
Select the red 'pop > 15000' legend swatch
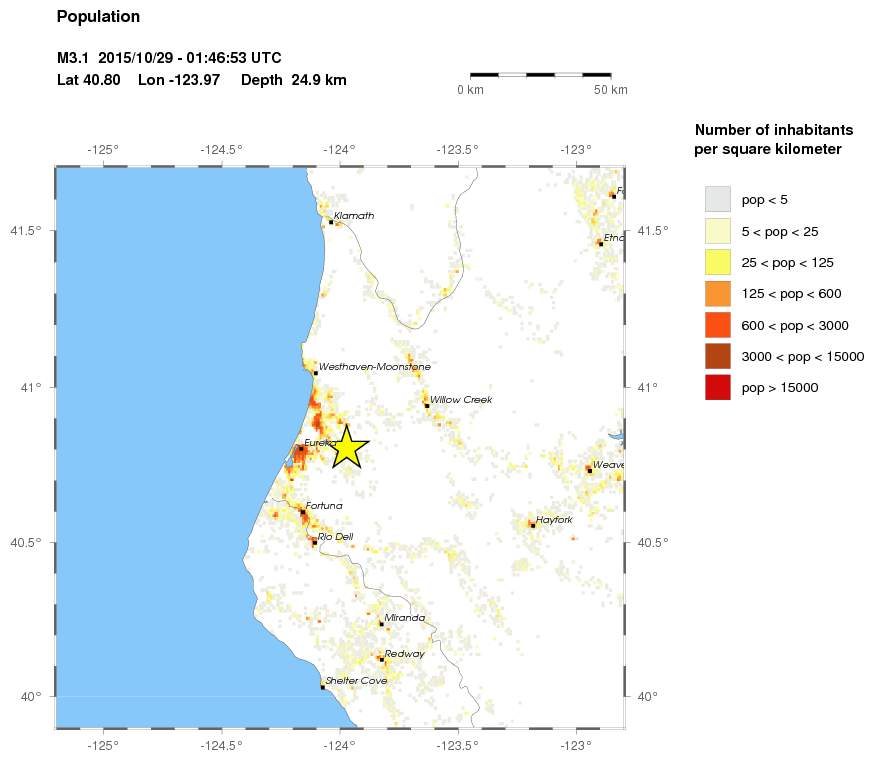point(718,388)
